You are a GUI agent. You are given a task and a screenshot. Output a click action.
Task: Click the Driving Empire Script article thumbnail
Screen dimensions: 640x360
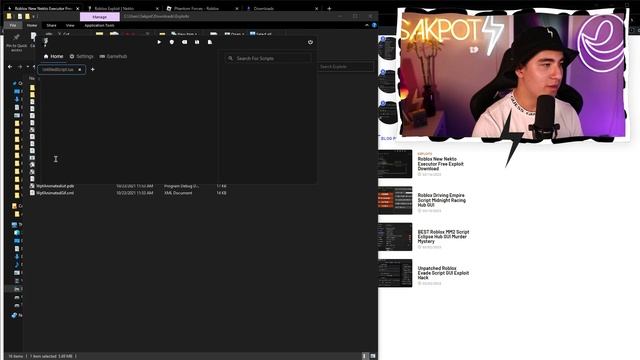[x=395, y=200]
